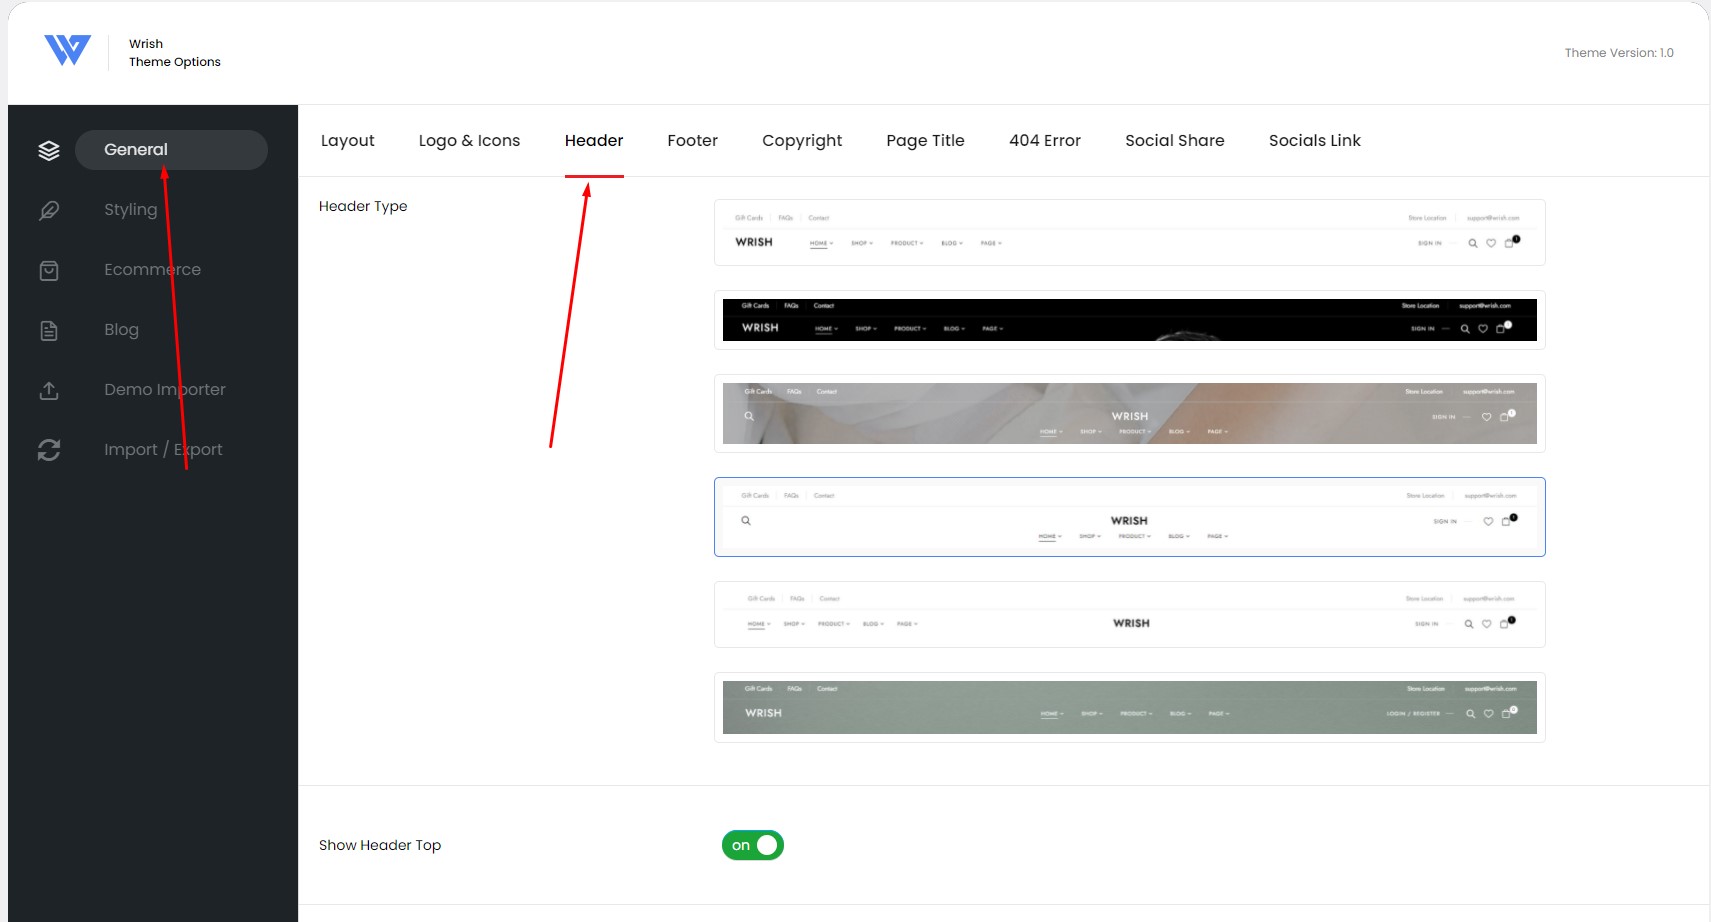Open the Logo & Icons tab

tap(469, 141)
